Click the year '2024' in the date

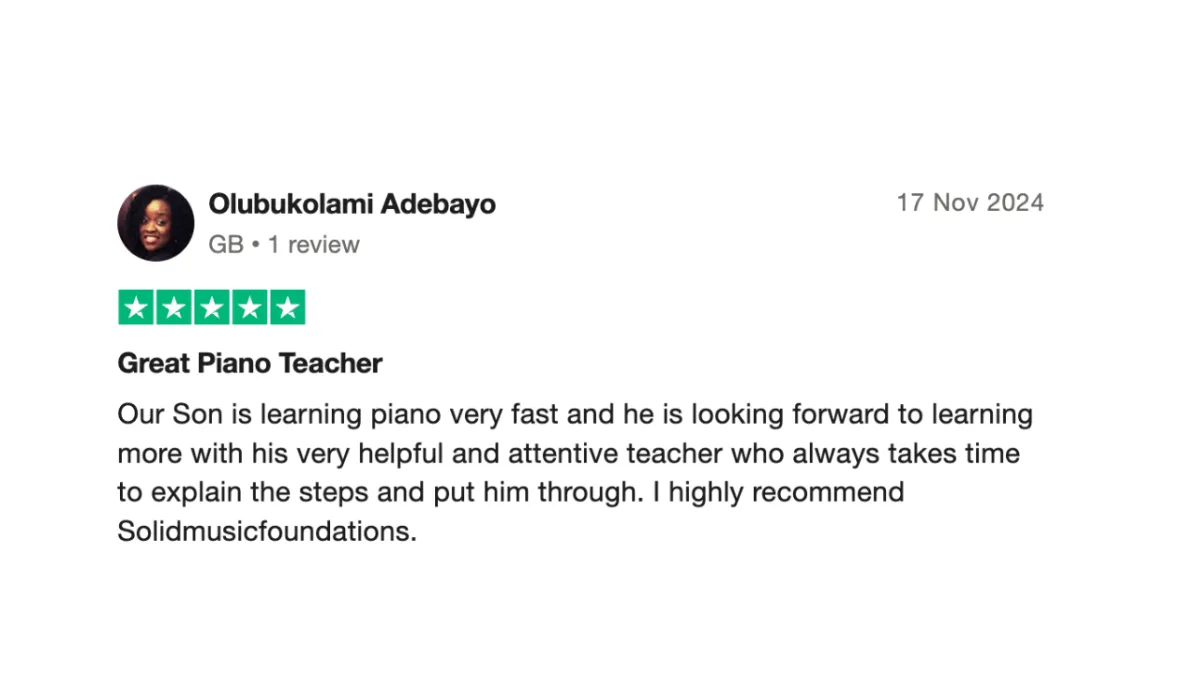(x=1015, y=203)
